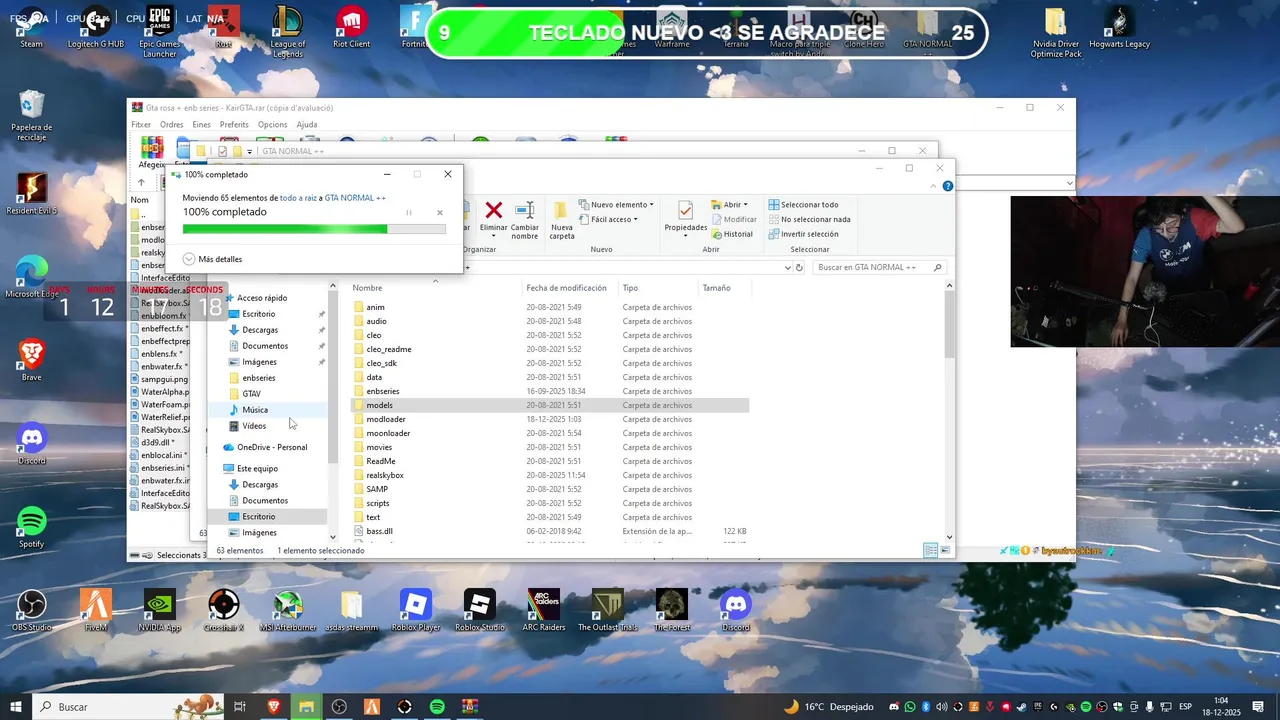The width and height of the screenshot is (1280, 720).
Task: Select the Papelera de reciclaje desktop icon
Action: (x=32, y=115)
